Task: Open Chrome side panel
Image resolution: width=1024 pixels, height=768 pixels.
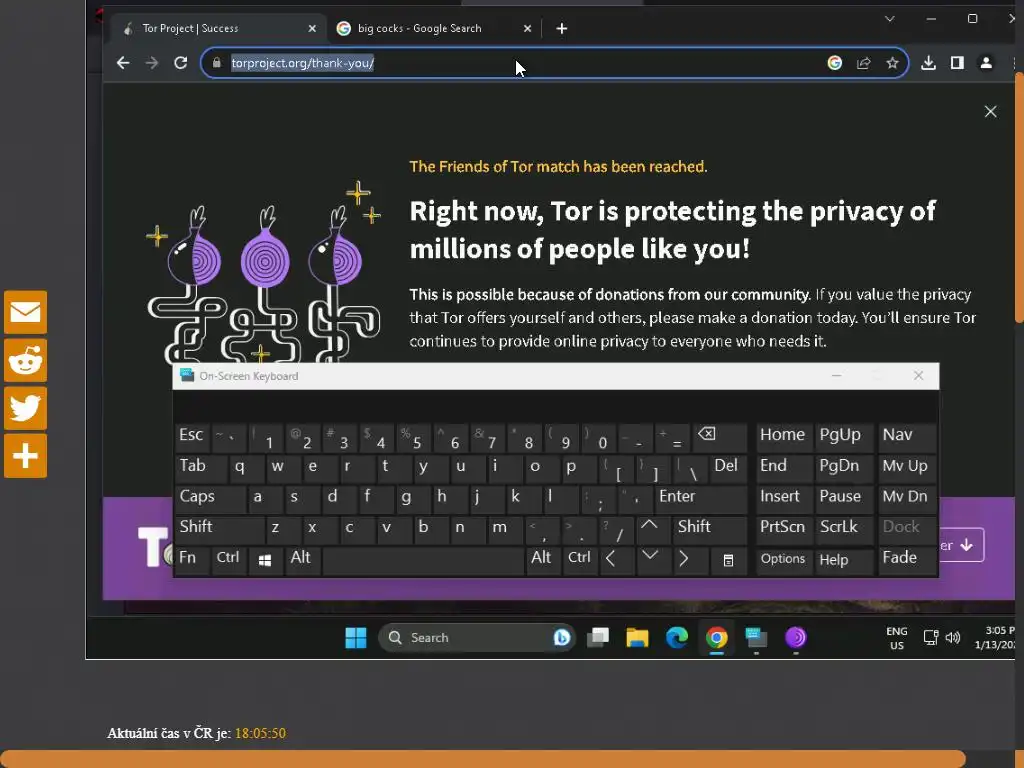Action: point(957,63)
